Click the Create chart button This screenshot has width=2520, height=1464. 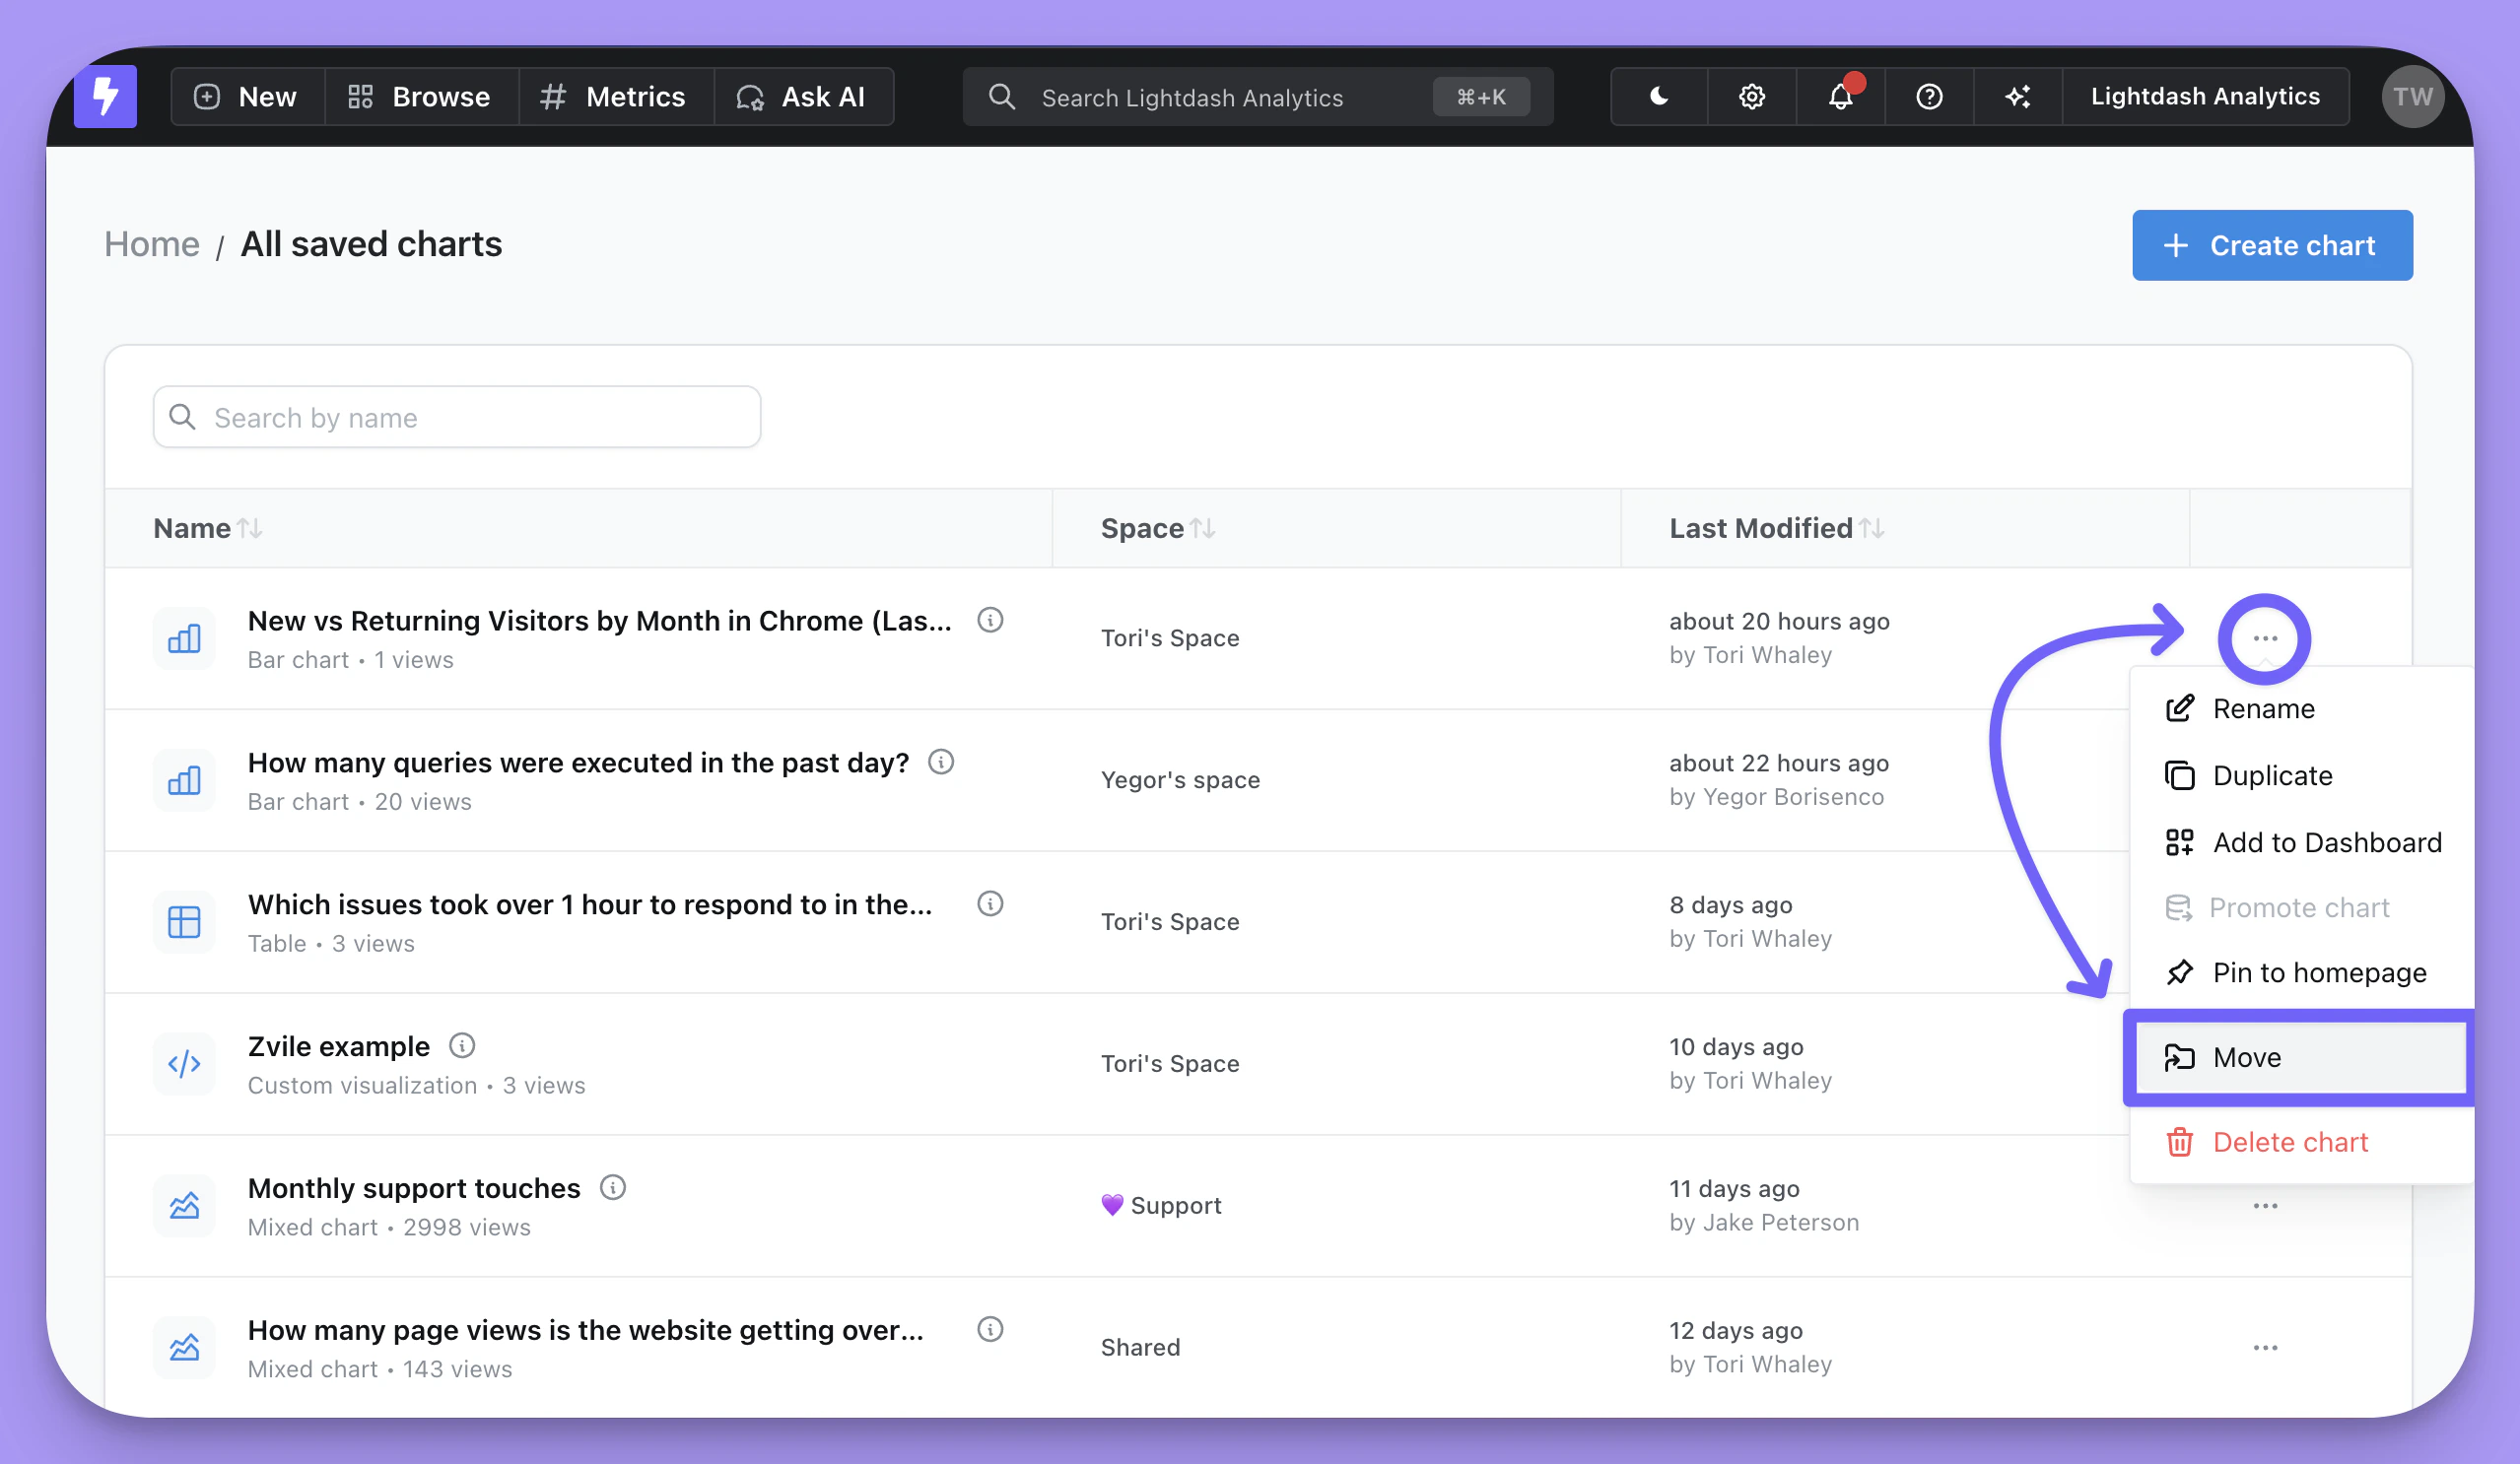[x=2271, y=245]
